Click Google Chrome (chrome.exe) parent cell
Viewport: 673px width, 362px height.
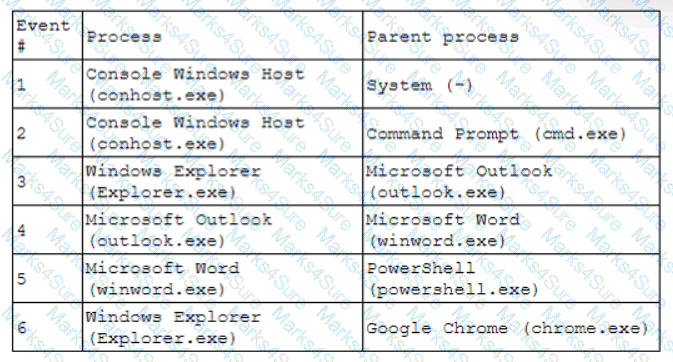[511, 327]
